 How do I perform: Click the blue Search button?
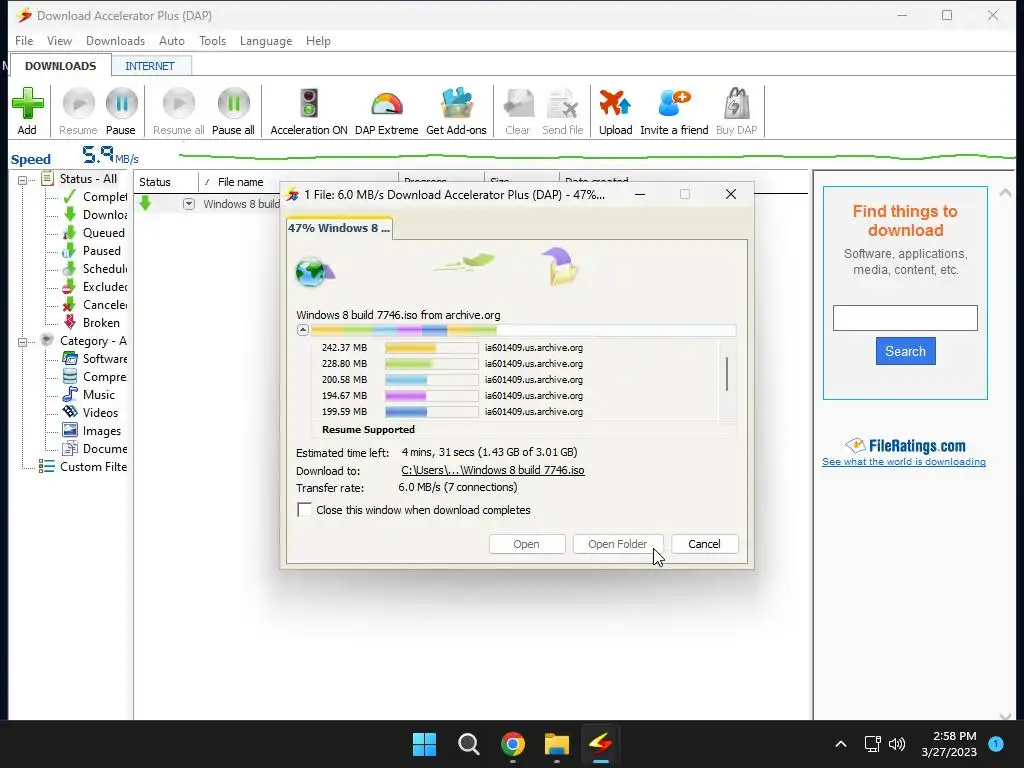[905, 351]
